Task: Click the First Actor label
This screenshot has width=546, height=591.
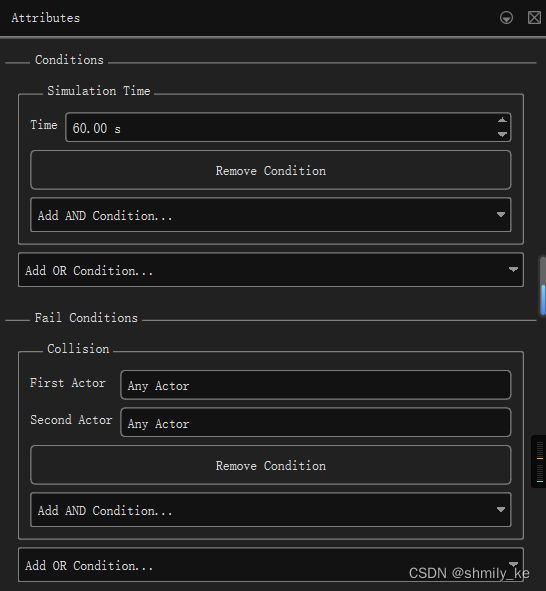Action: tap(68, 383)
